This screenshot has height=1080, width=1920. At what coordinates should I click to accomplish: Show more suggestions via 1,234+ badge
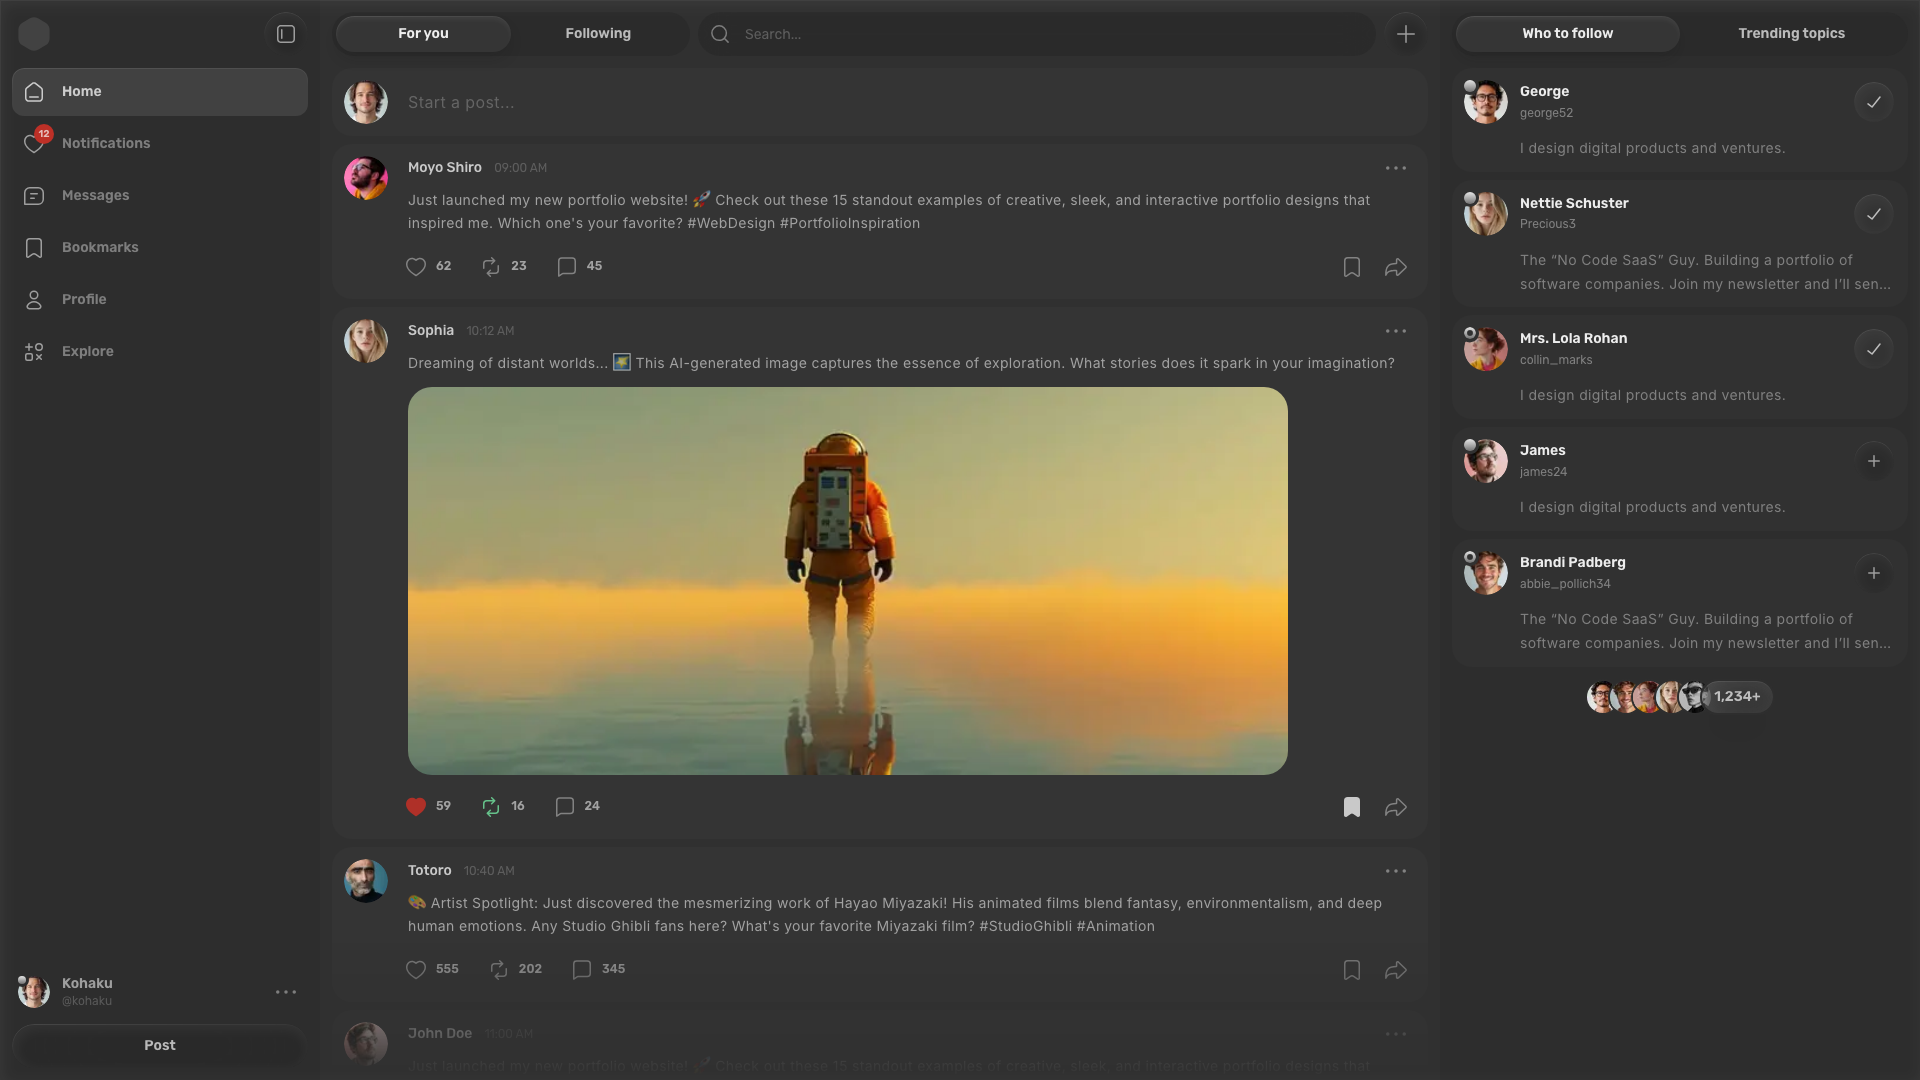(1737, 697)
